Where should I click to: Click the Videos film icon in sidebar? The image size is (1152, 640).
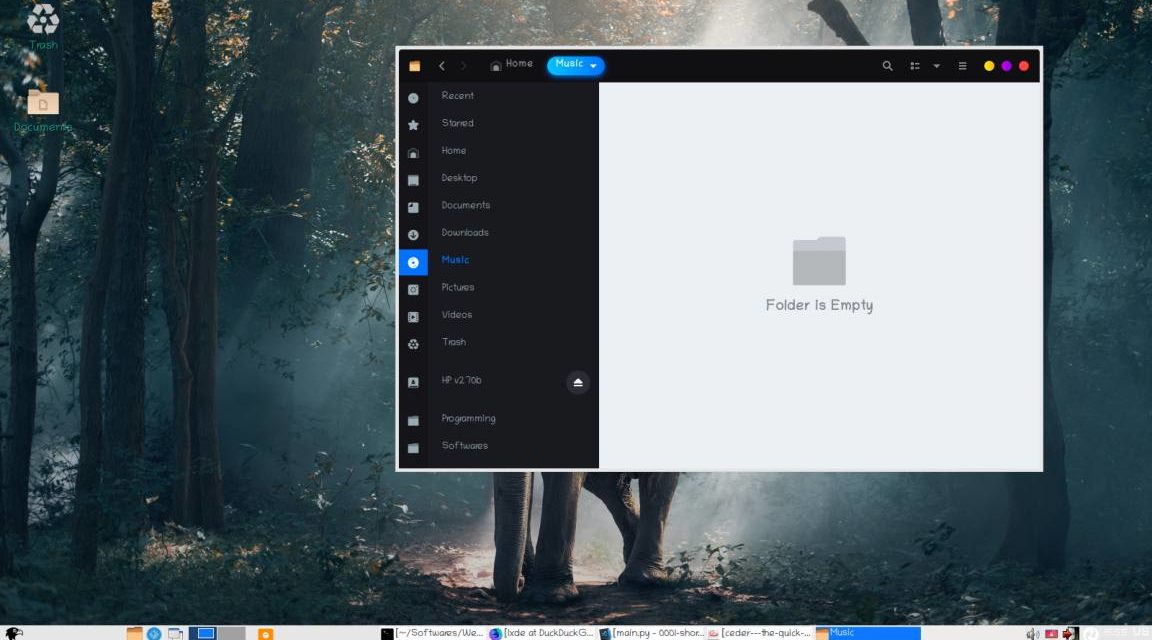point(413,317)
